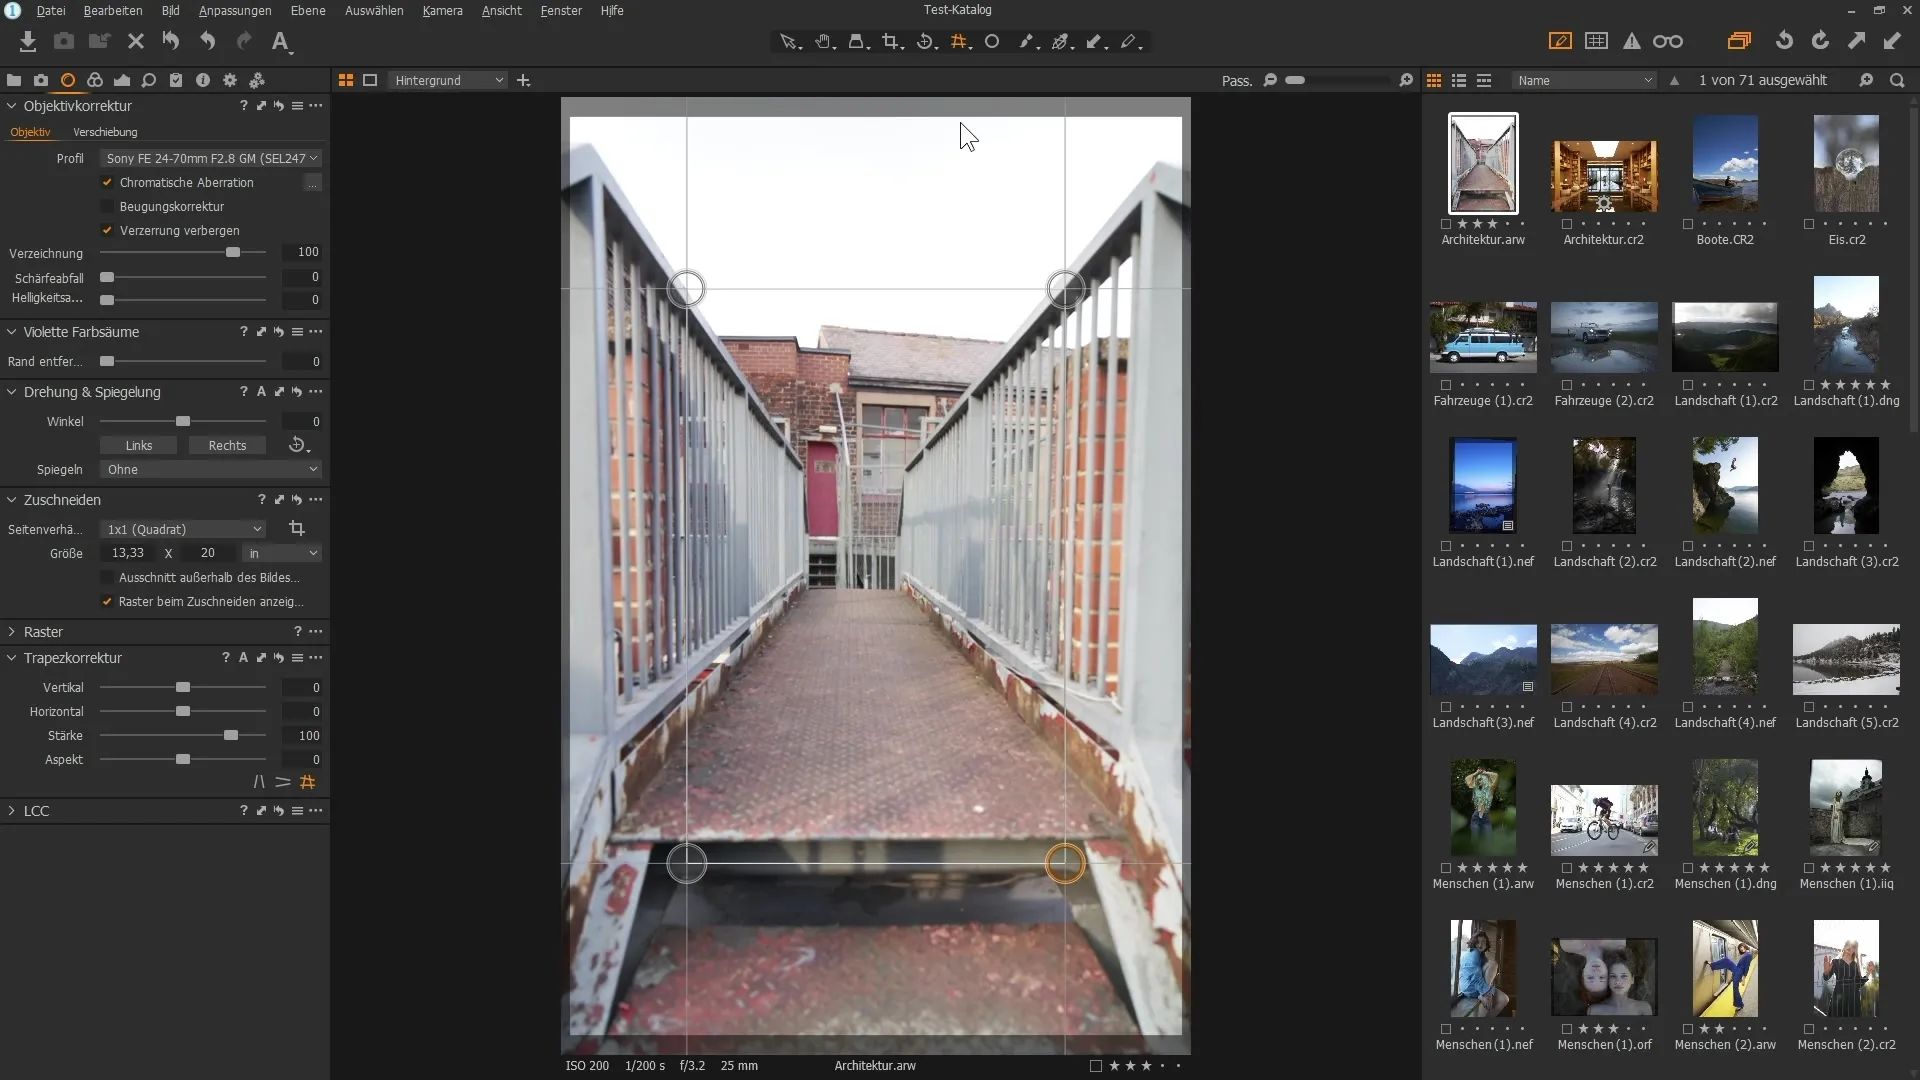
Task: Select the Spot removal circle tool
Action: [x=992, y=42]
